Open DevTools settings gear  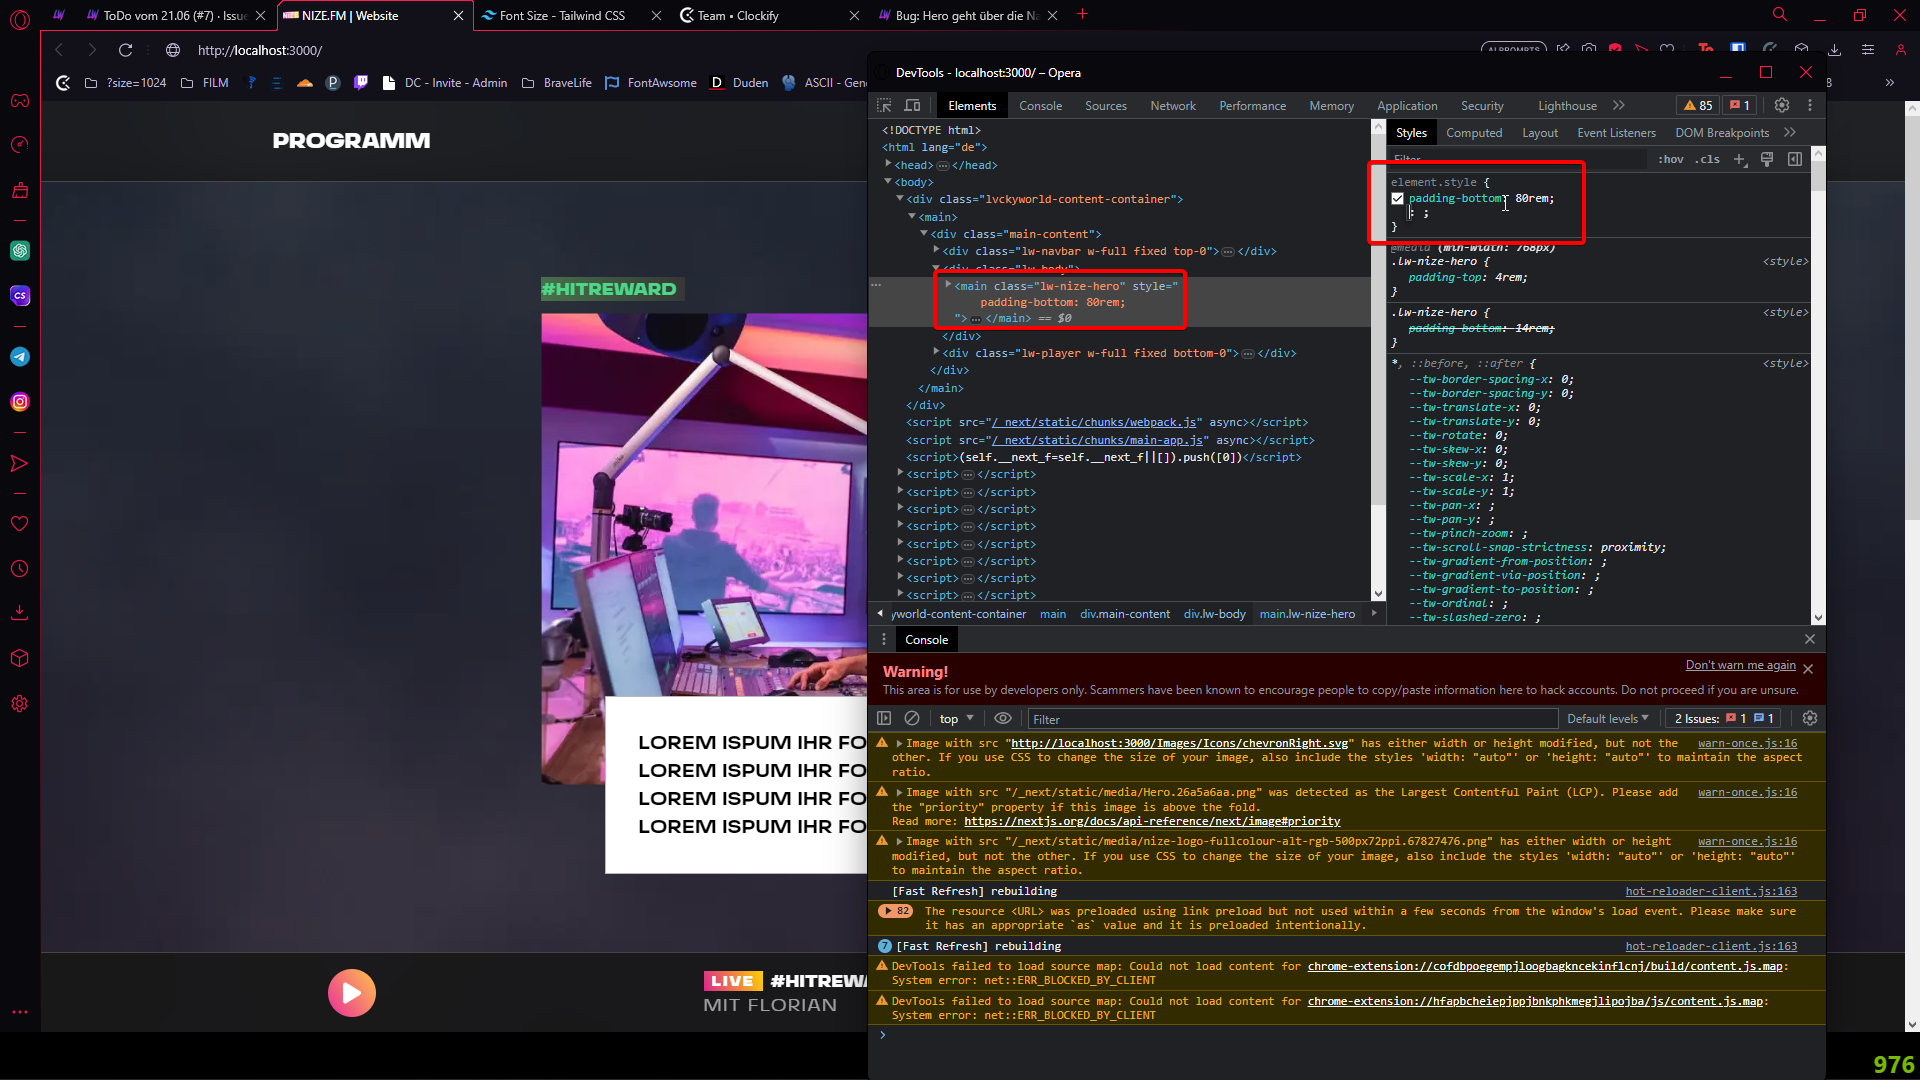pos(1781,105)
